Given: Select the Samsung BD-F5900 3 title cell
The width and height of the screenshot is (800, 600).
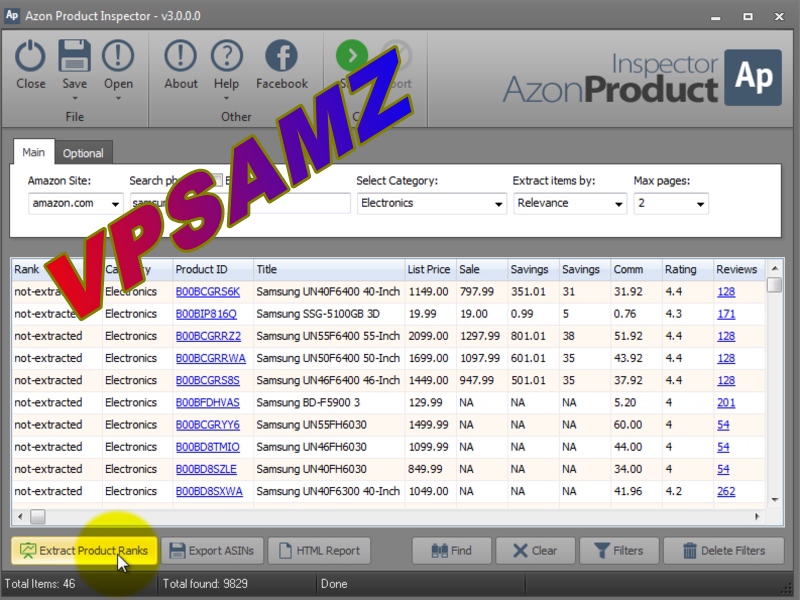Looking at the screenshot, I should 329,403.
